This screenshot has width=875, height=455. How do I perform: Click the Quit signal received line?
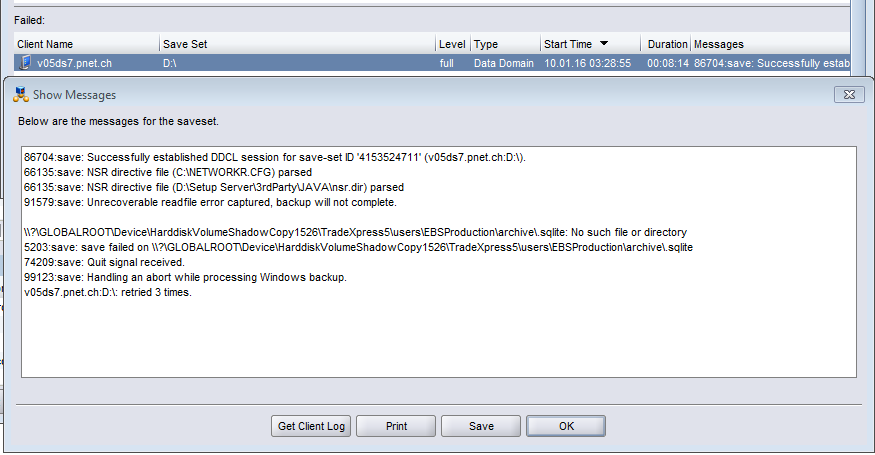click(104, 262)
